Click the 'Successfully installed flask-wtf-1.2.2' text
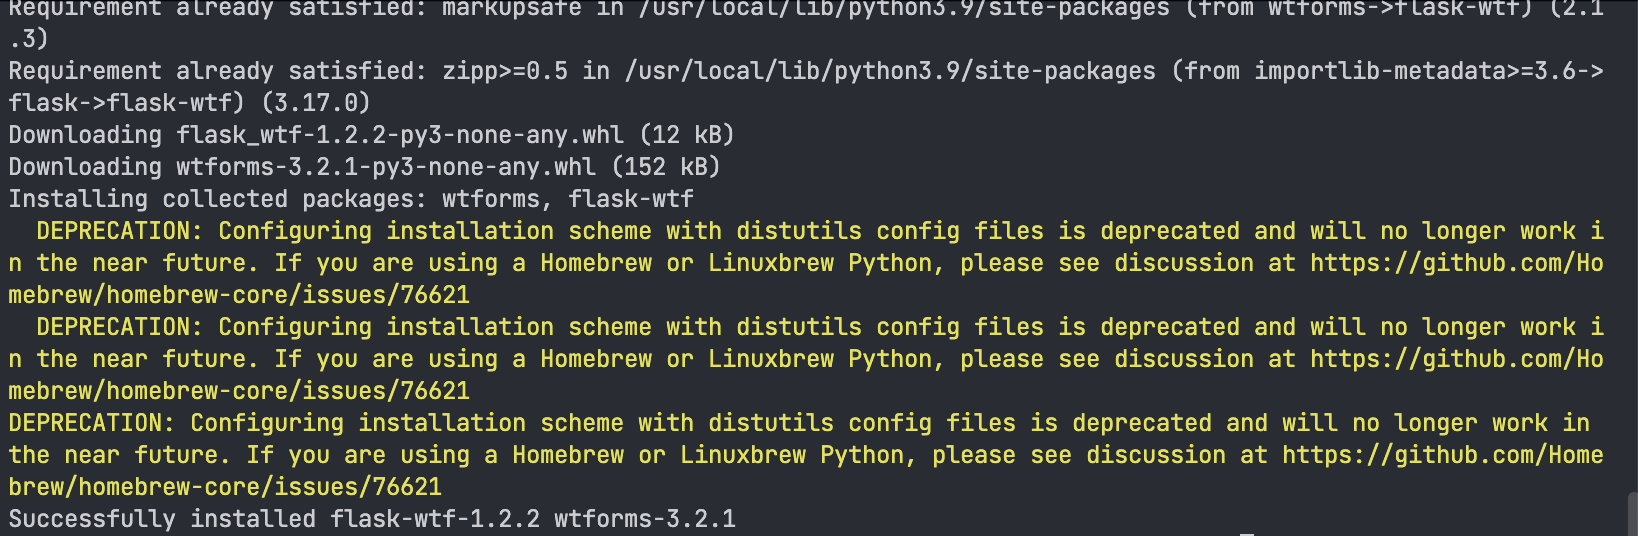1638x536 pixels. tap(274, 519)
